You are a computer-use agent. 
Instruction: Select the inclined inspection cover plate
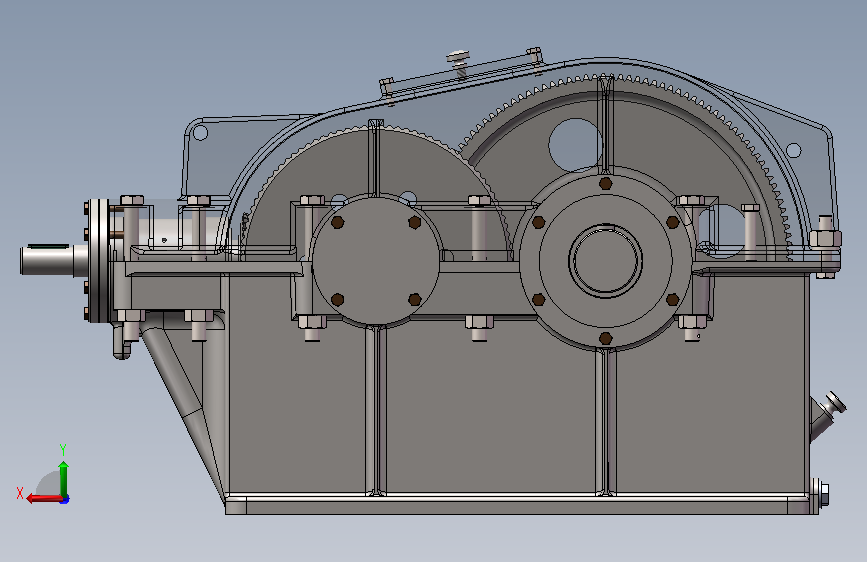pos(461,75)
